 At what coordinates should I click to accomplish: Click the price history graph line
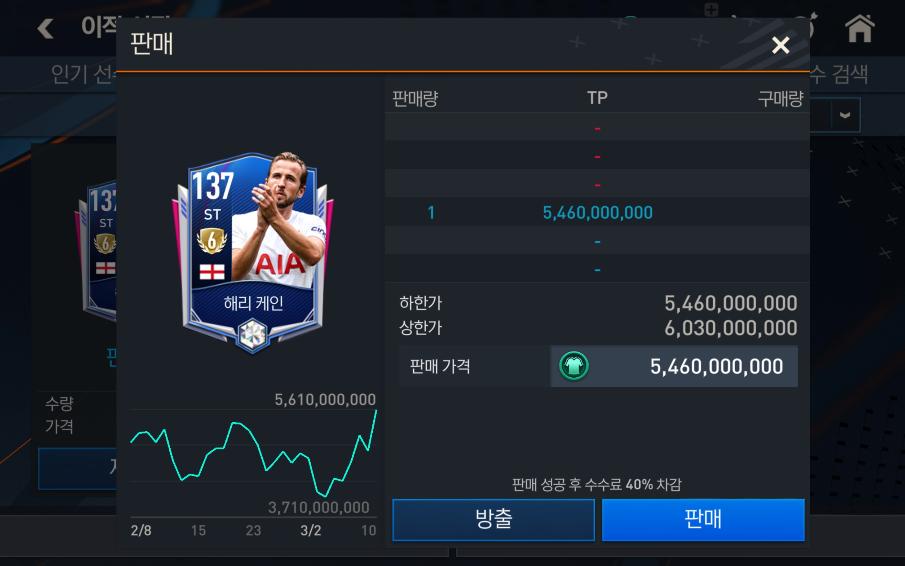tap(253, 453)
